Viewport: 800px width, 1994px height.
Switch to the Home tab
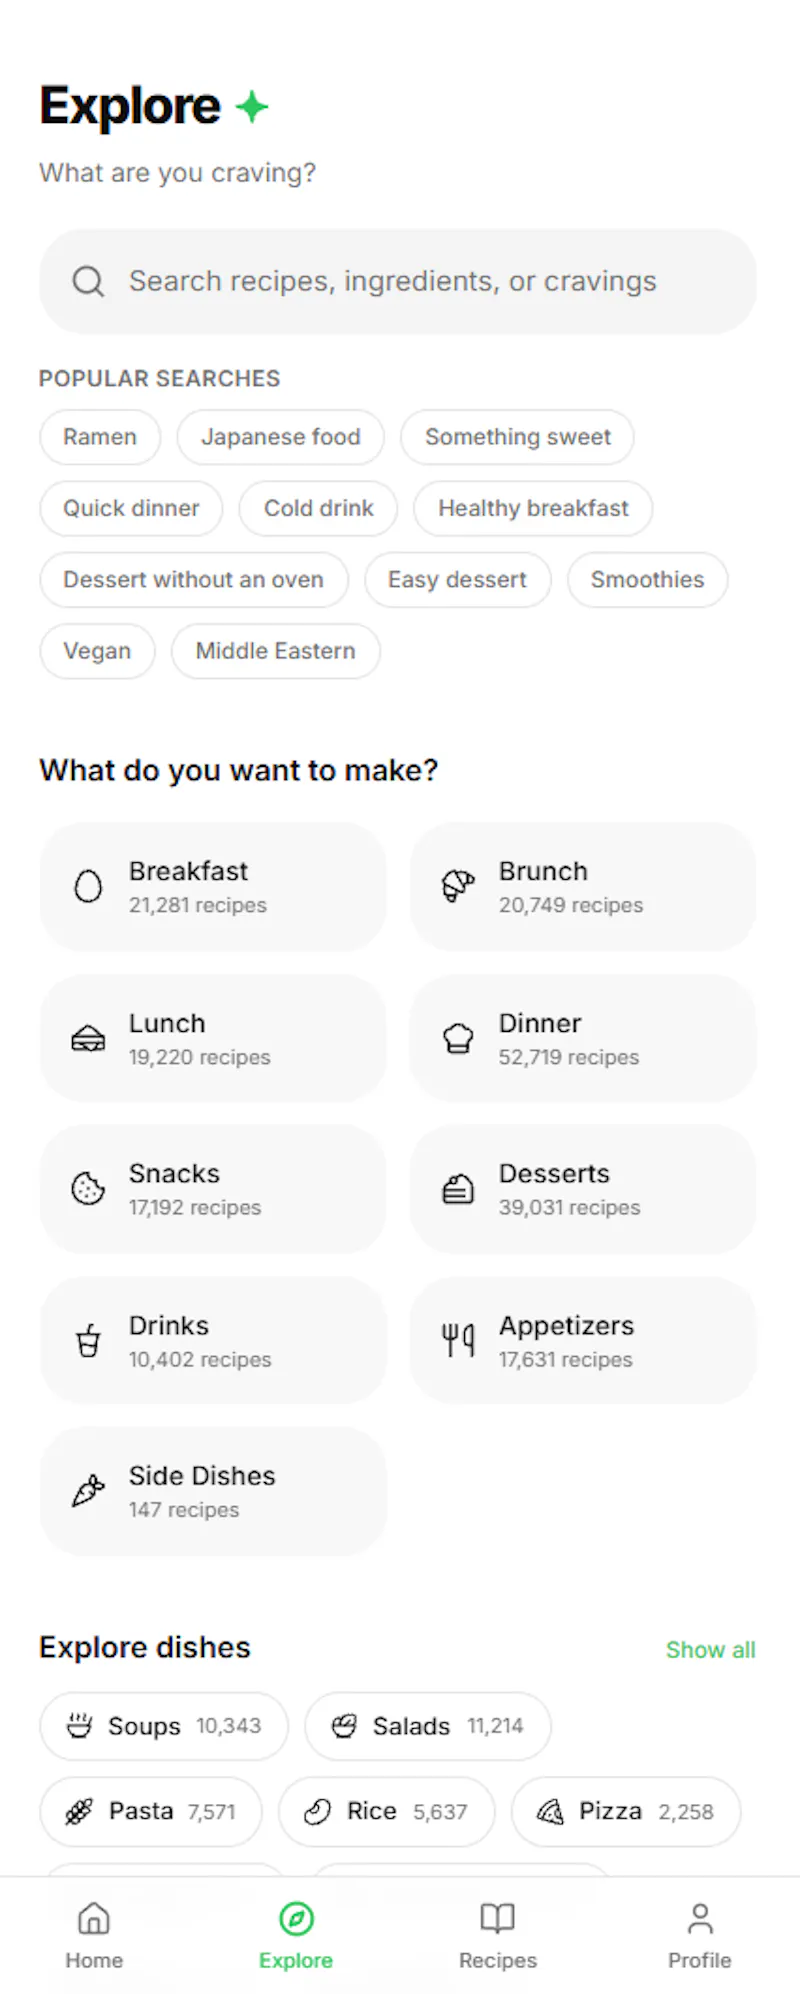[x=94, y=1935]
